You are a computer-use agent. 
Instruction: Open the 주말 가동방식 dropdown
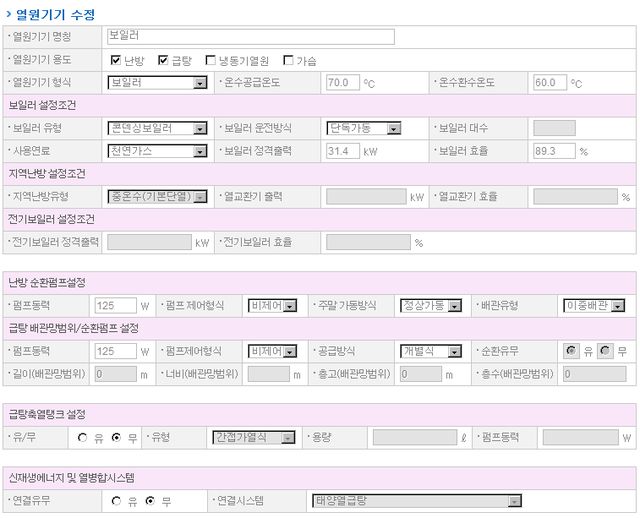point(429,305)
